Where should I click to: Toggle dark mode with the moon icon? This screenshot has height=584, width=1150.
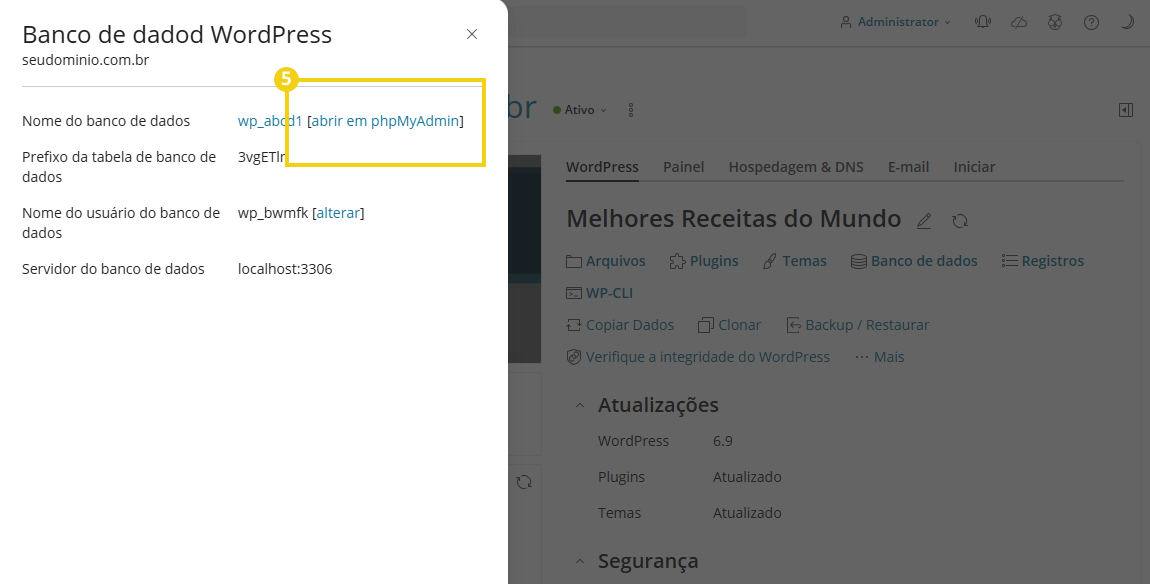click(1127, 21)
